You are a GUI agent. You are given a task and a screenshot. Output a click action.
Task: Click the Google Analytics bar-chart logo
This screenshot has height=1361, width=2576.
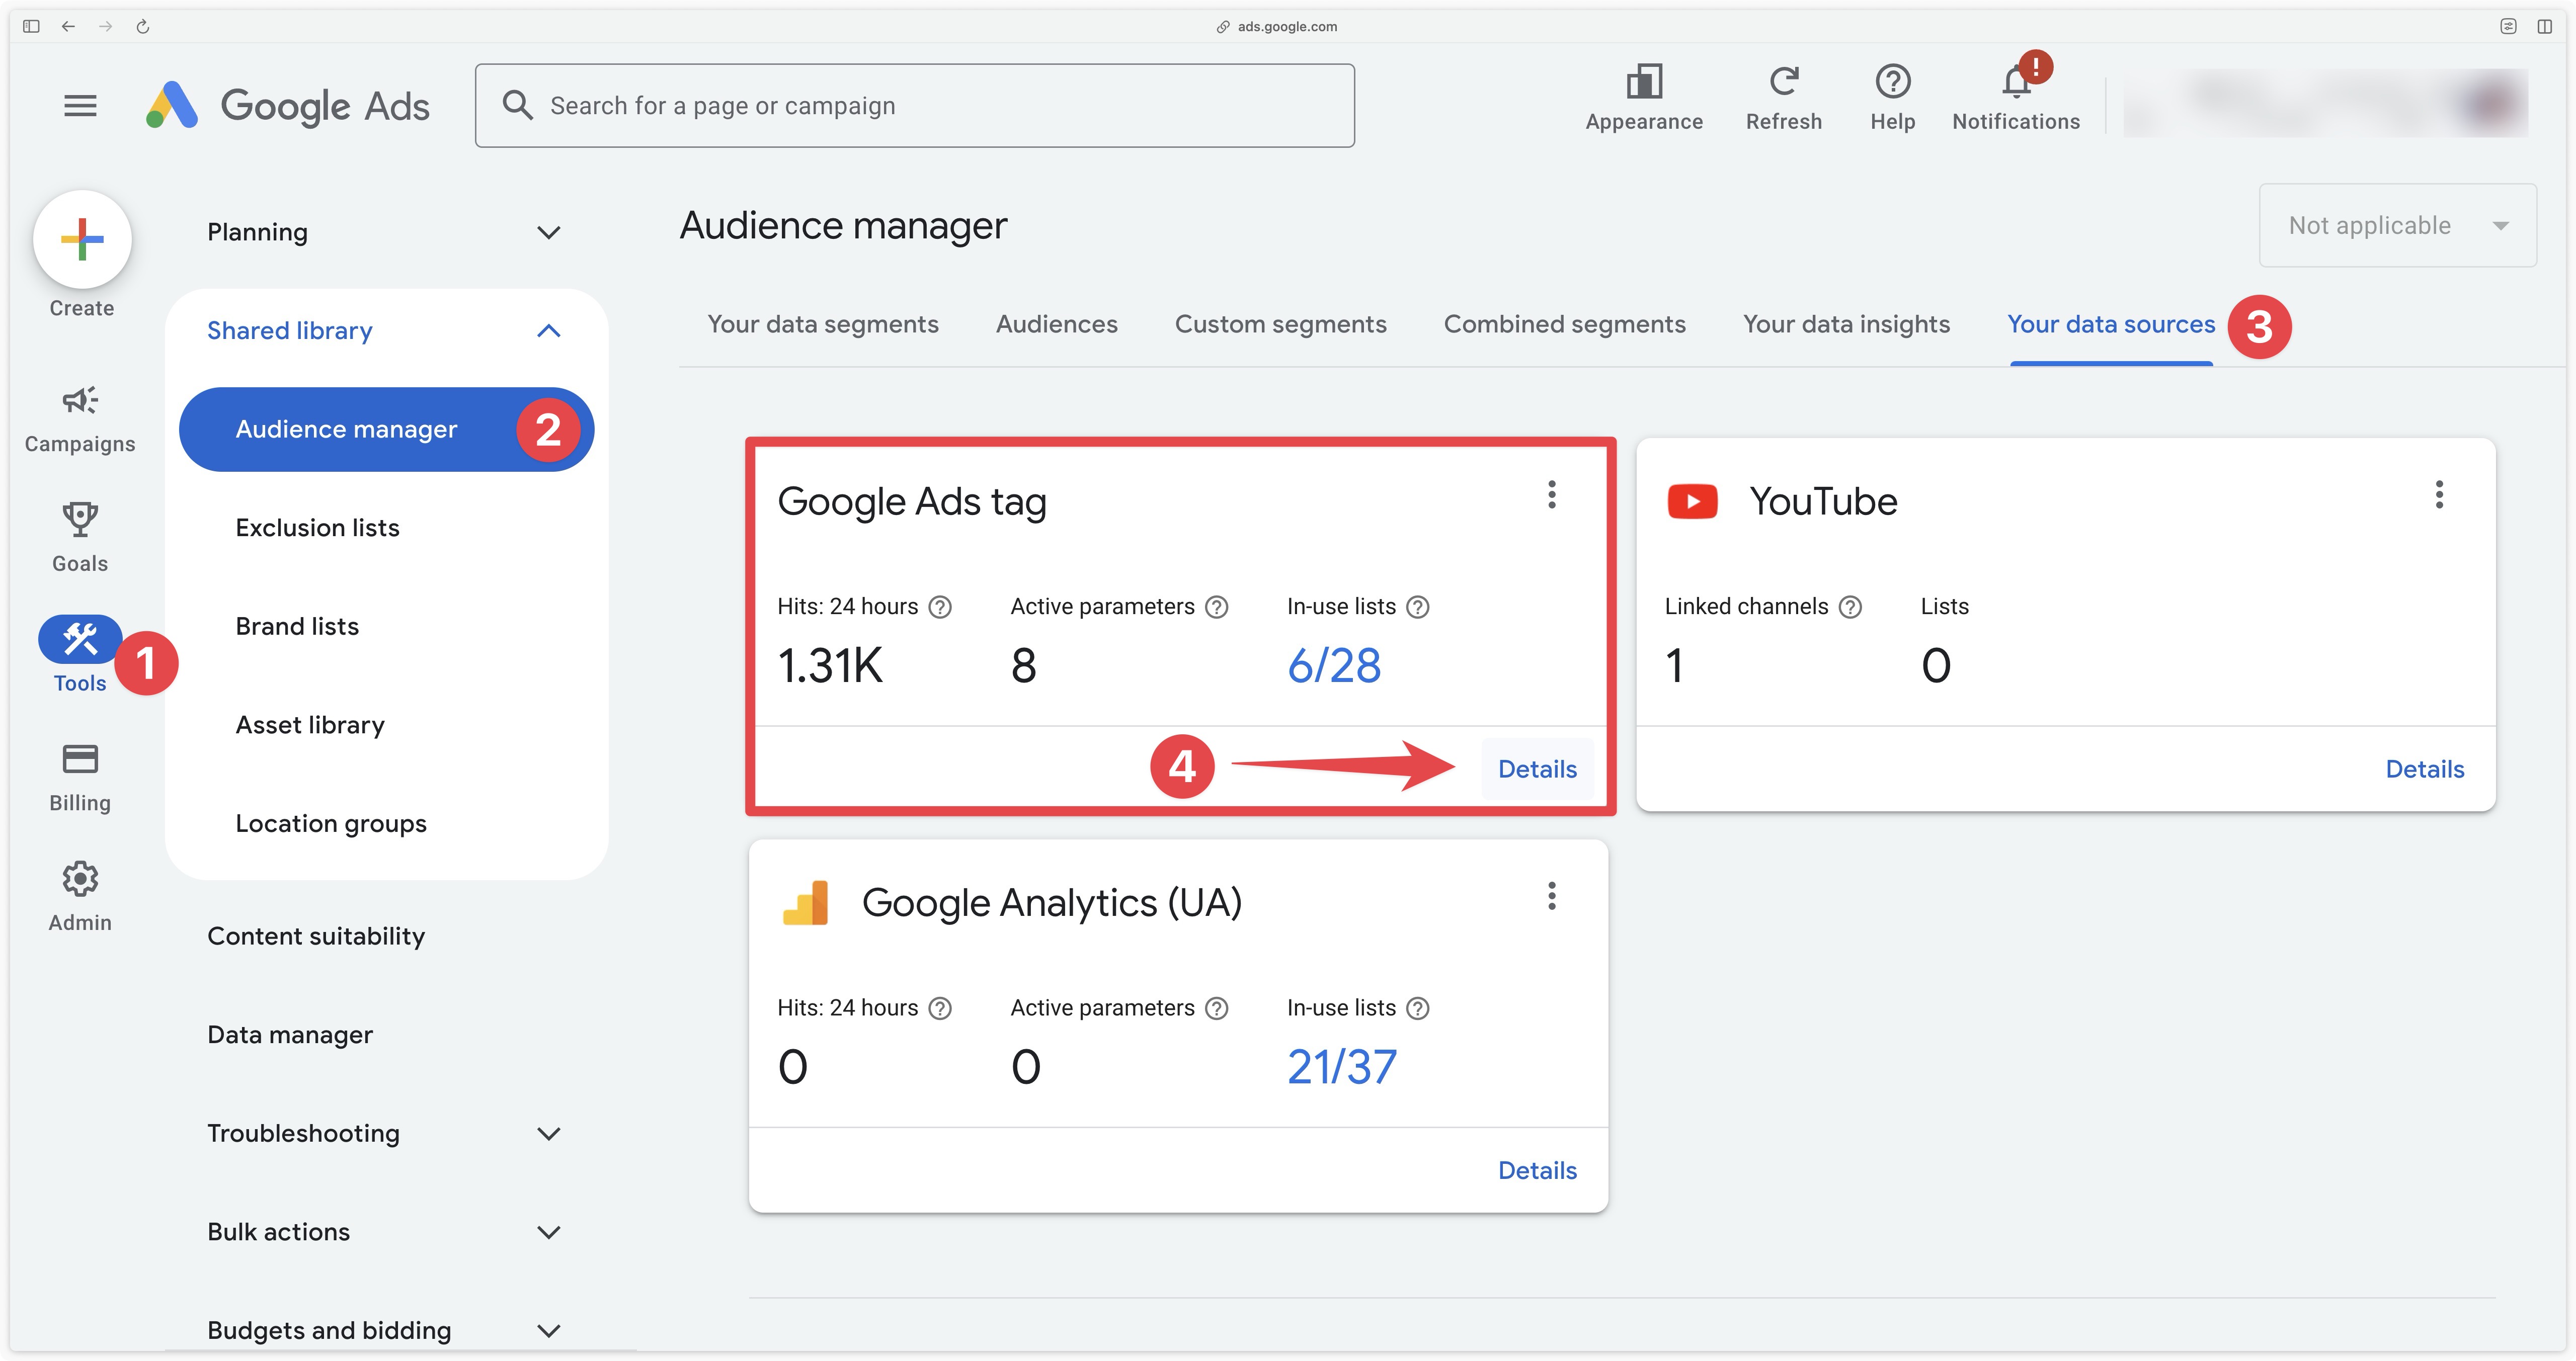805,902
